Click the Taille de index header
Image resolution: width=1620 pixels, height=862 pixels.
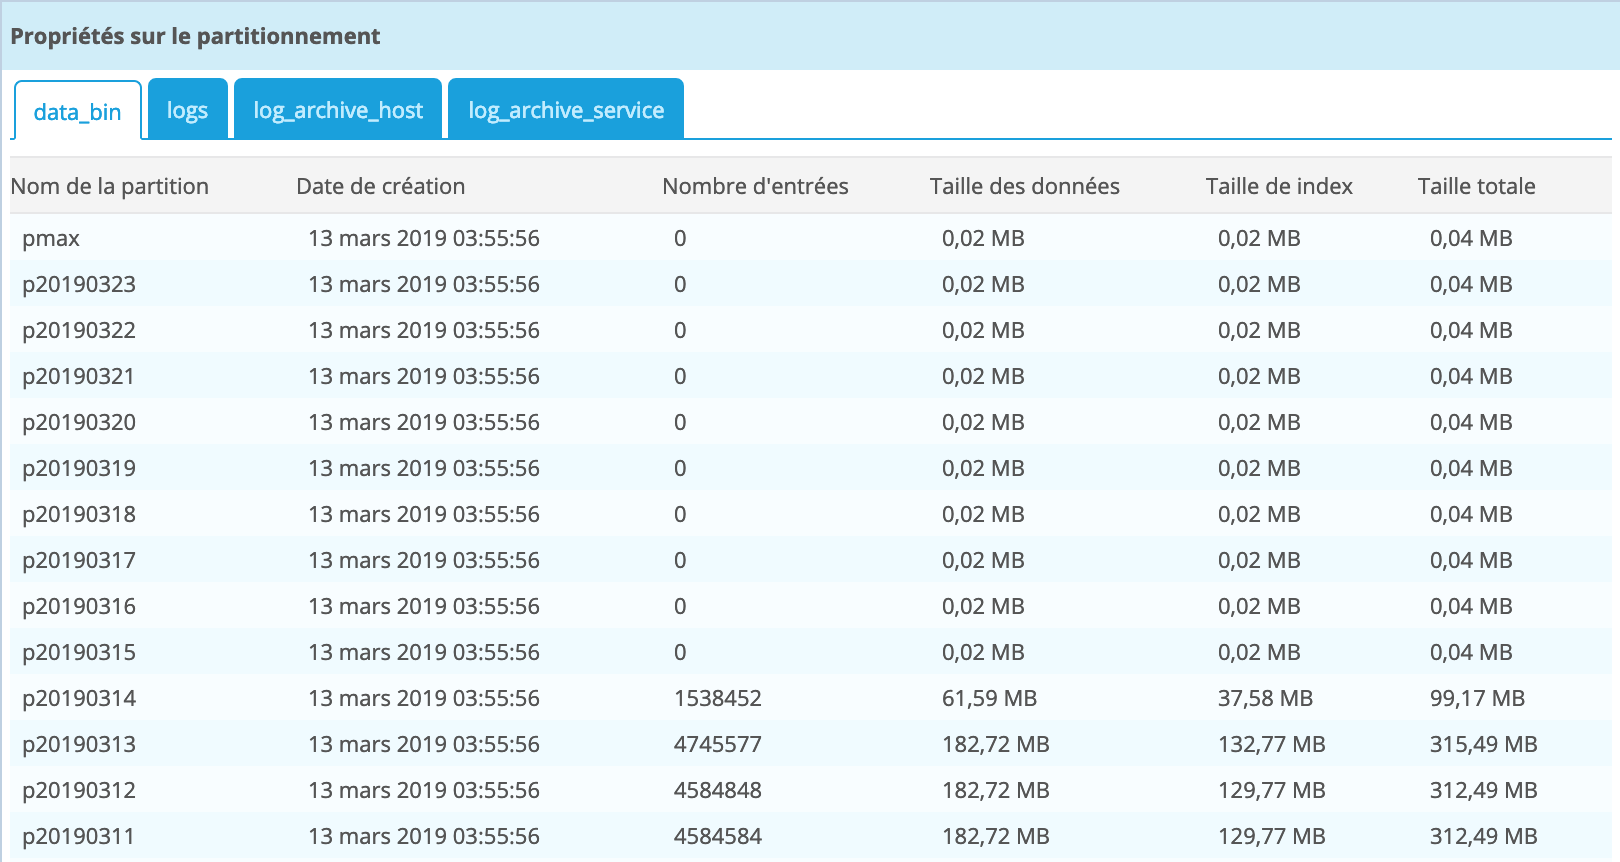click(1279, 186)
